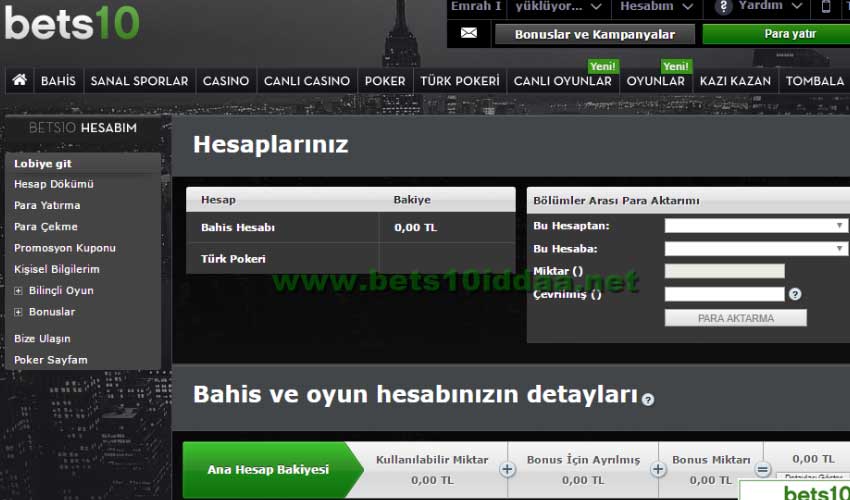Click plus icon between Kullanılabilir Miktar and Bonus
This screenshot has height=500, width=850.
507,469
